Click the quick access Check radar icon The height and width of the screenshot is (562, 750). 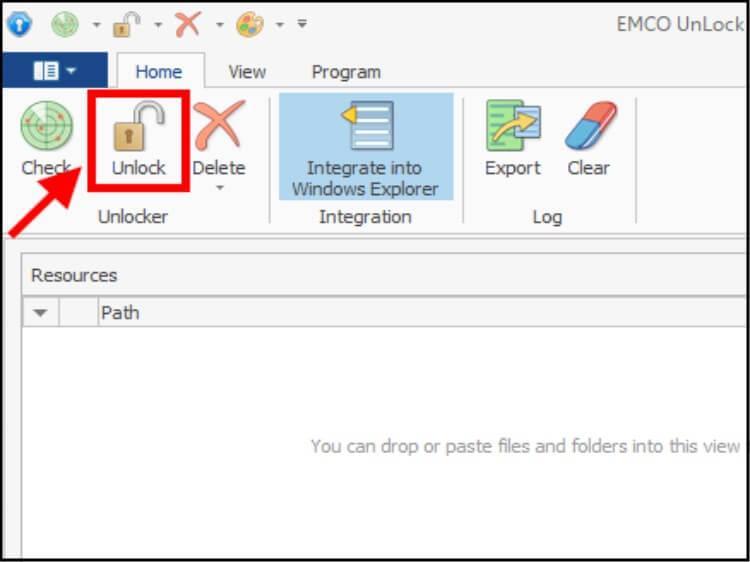click(x=64, y=24)
